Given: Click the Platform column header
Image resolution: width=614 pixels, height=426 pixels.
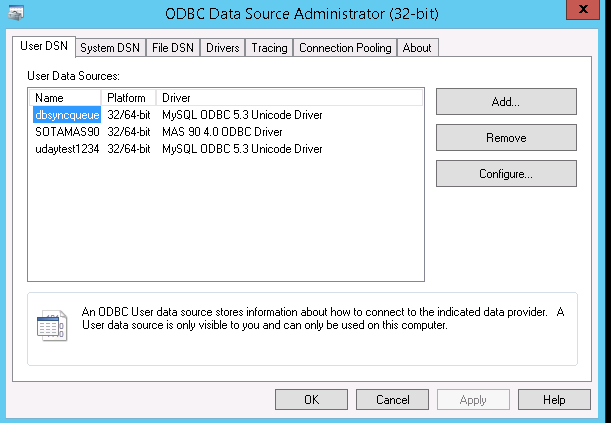Looking at the screenshot, I should (129, 98).
